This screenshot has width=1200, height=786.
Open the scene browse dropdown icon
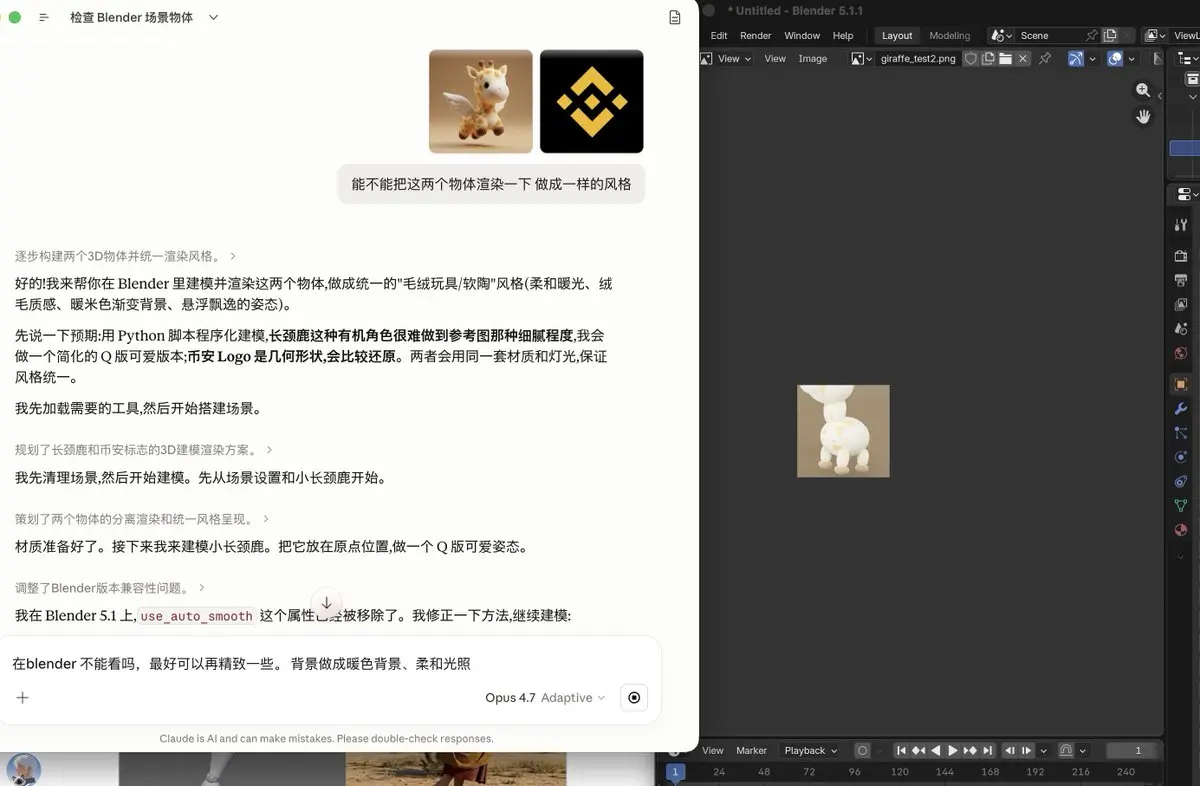point(1001,36)
